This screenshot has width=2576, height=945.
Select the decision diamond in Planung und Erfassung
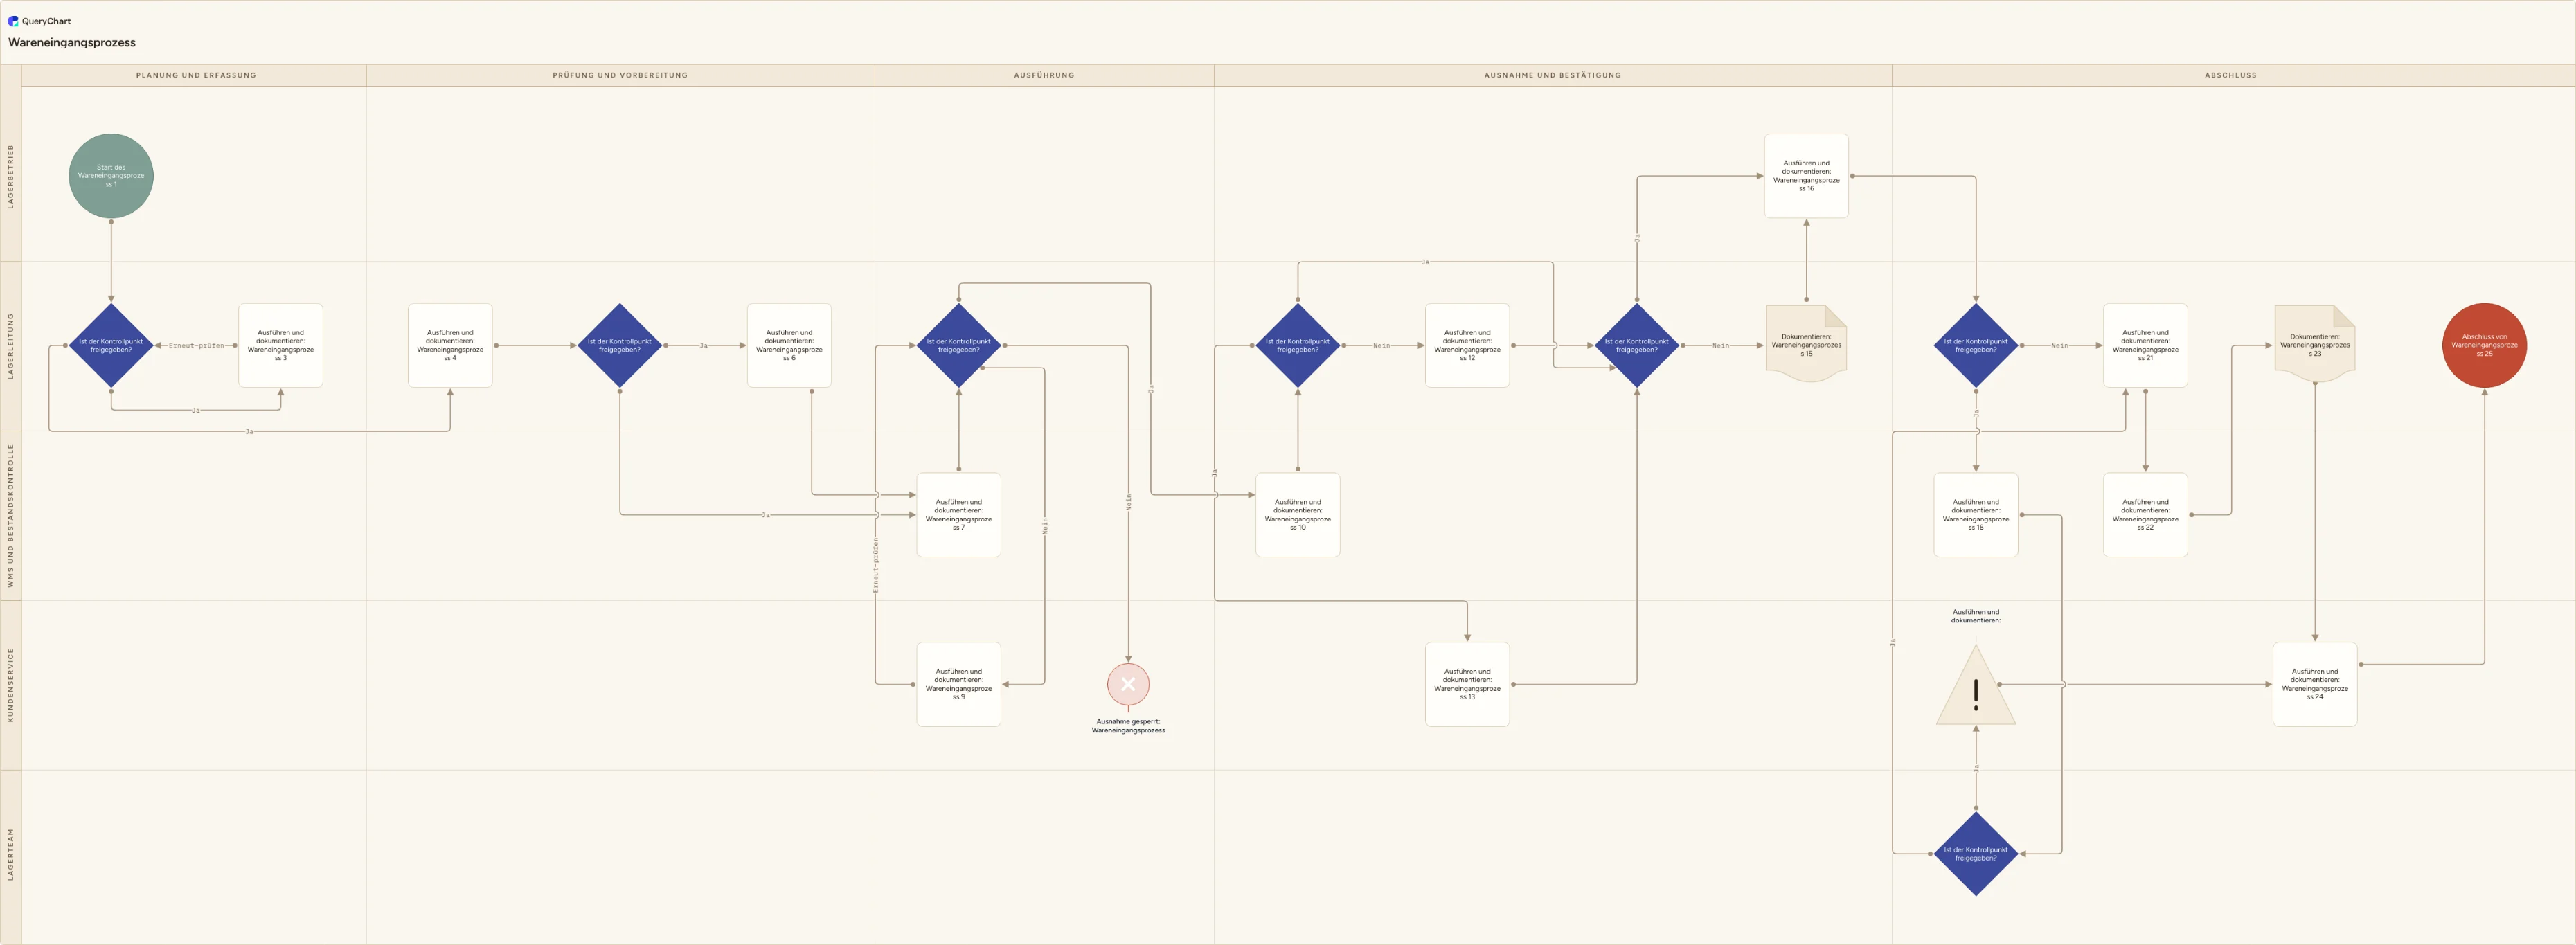[111, 345]
